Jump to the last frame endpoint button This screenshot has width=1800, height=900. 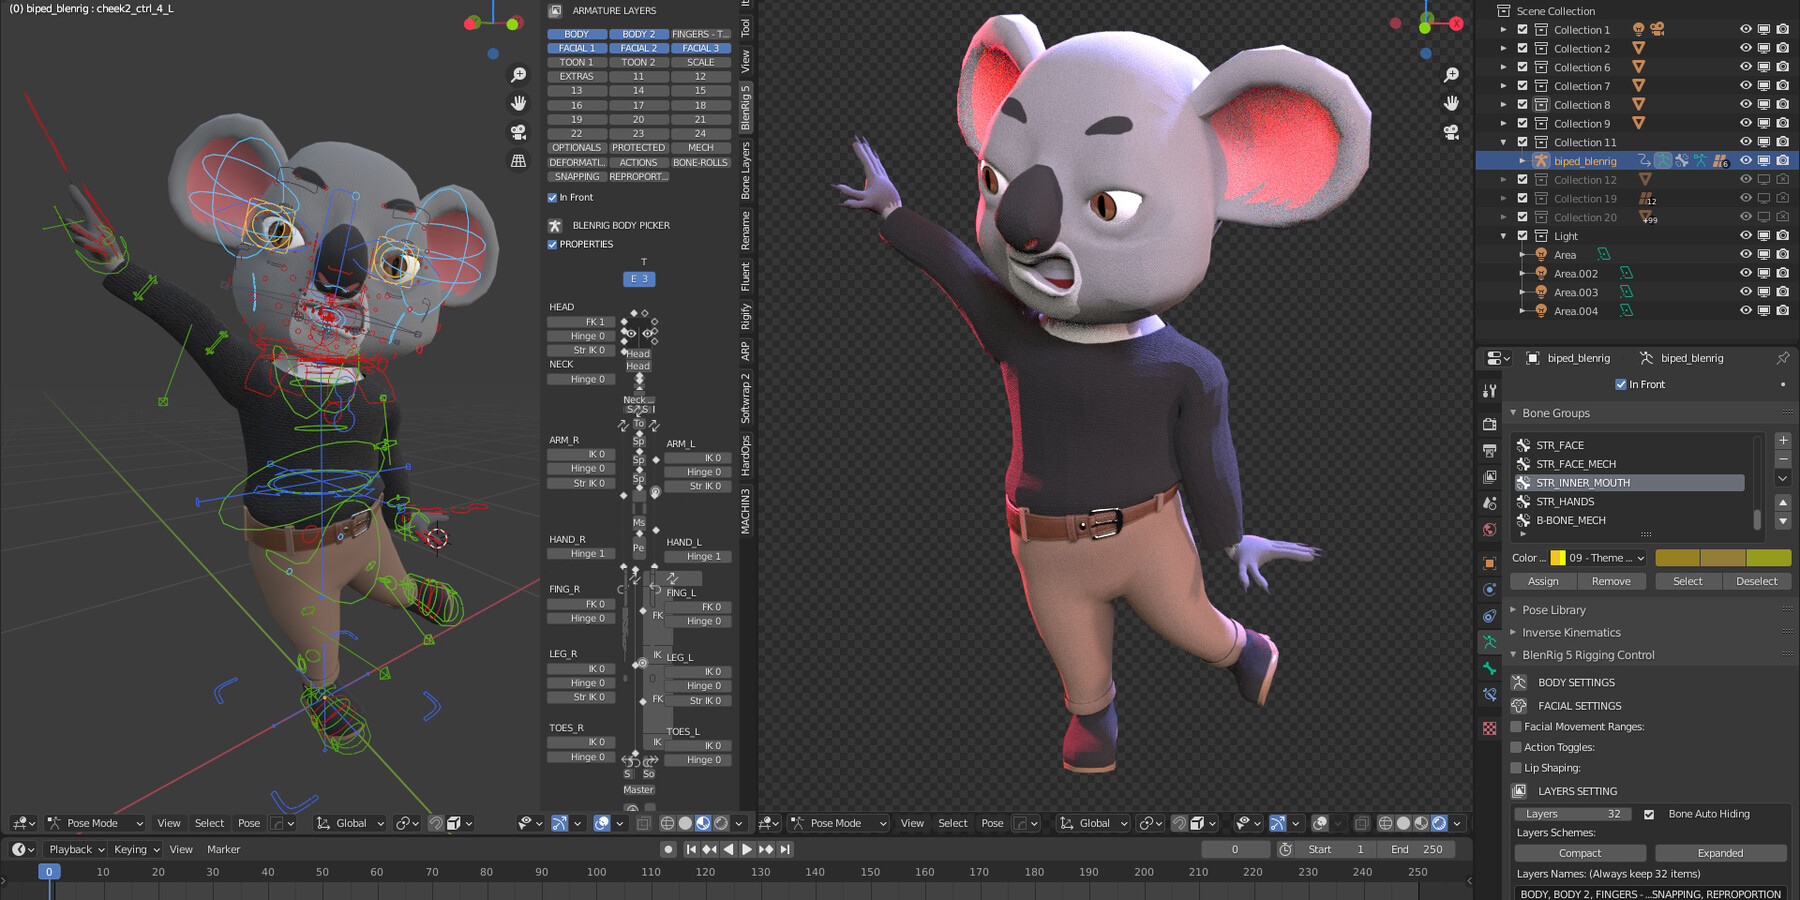pyautogui.click(x=786, y=849)
